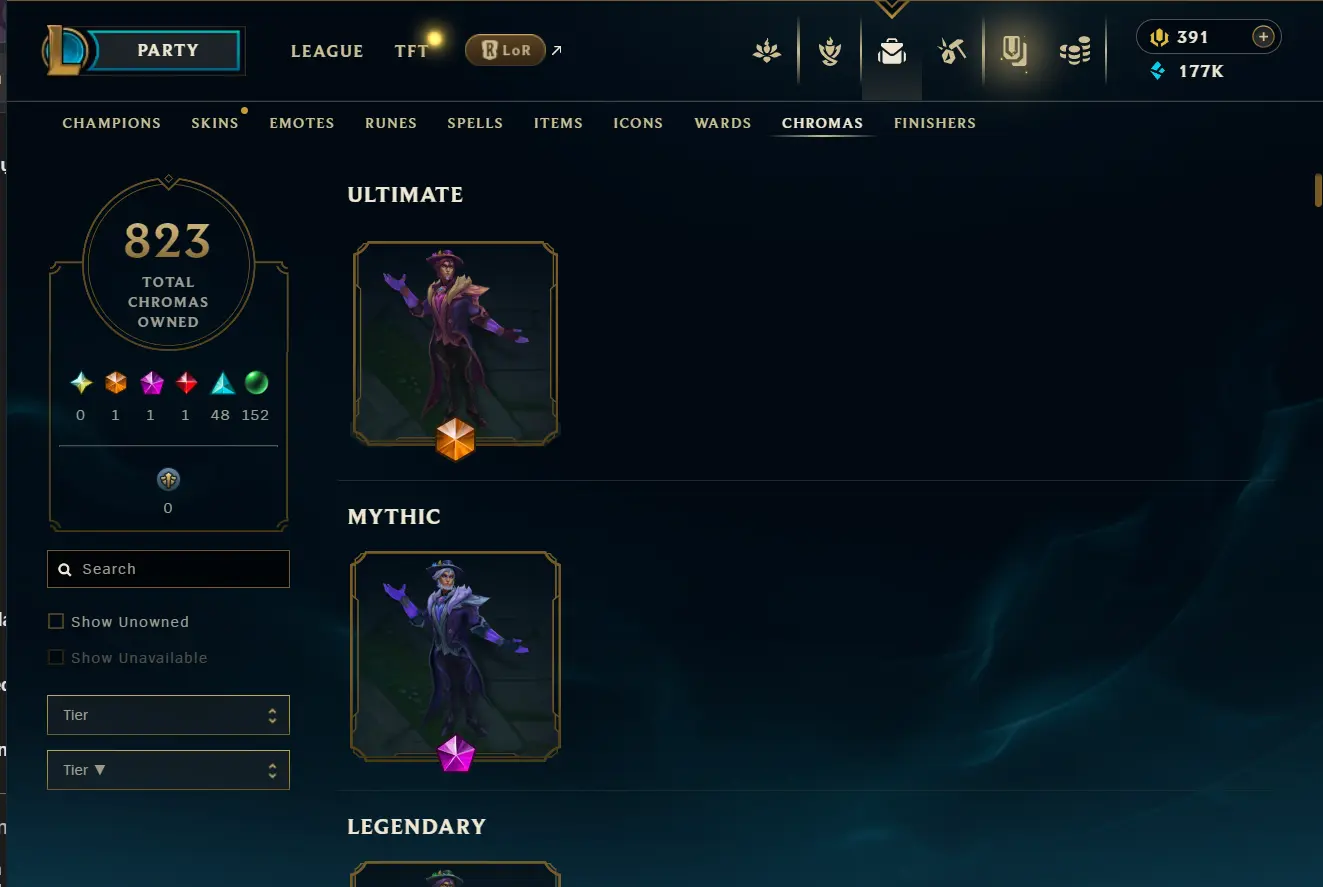Switch to the Finishers tab
1323x887 pixels.
(x=935, y=123)
